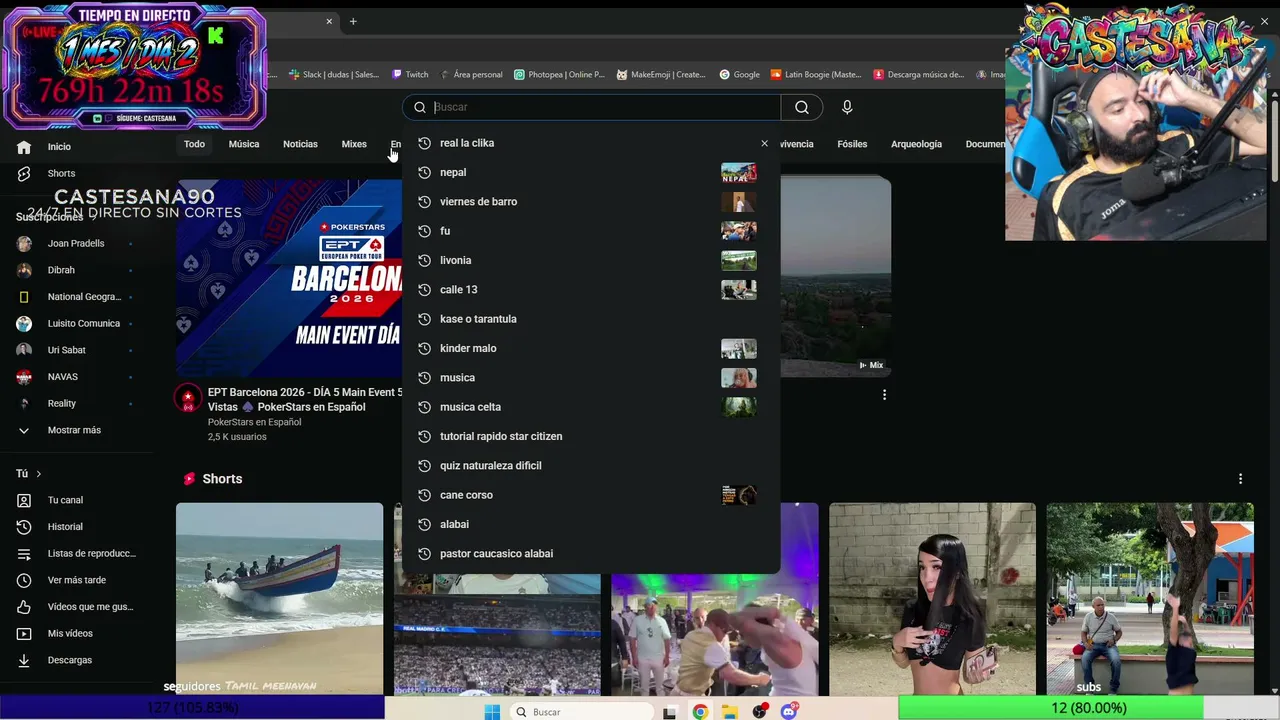
Task: Choose the 'nepal' search suggestion
Action: pyautogui.click(x=591, y=172)
